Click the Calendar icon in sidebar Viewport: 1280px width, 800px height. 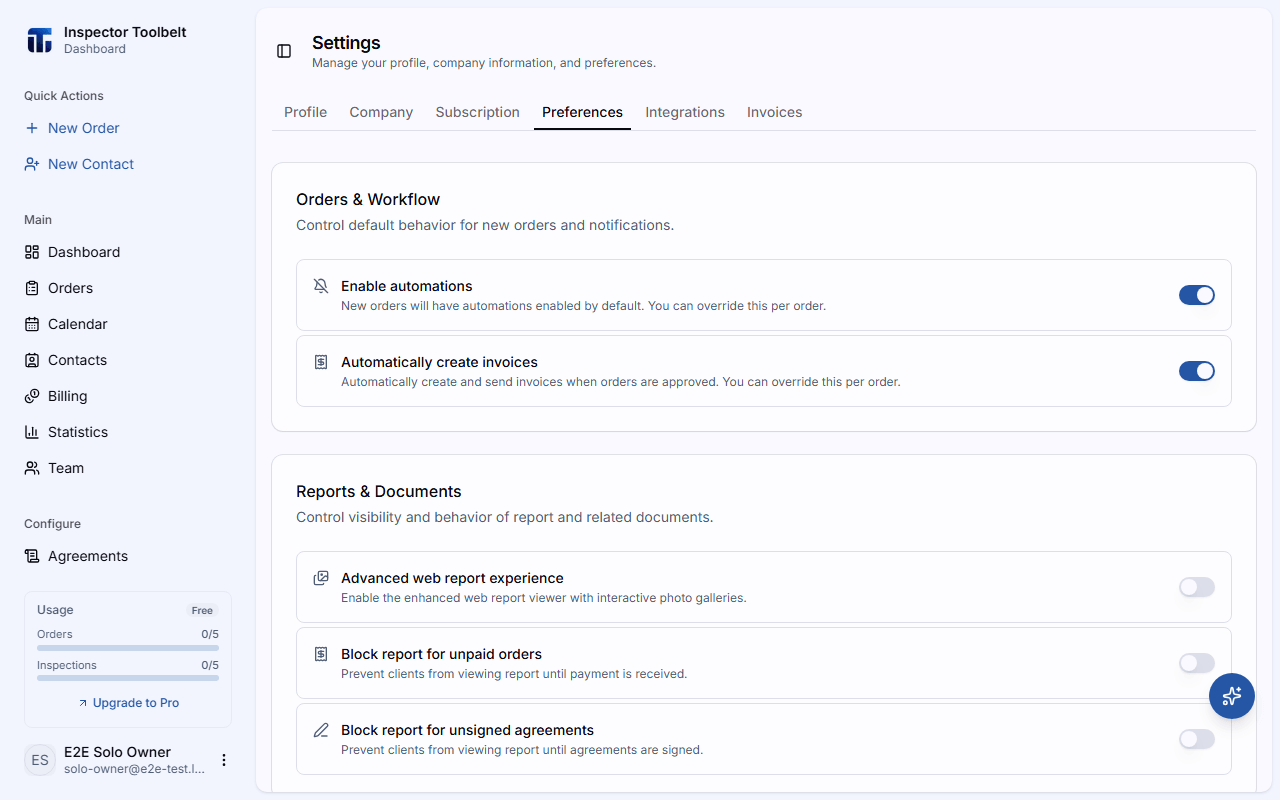32,324
